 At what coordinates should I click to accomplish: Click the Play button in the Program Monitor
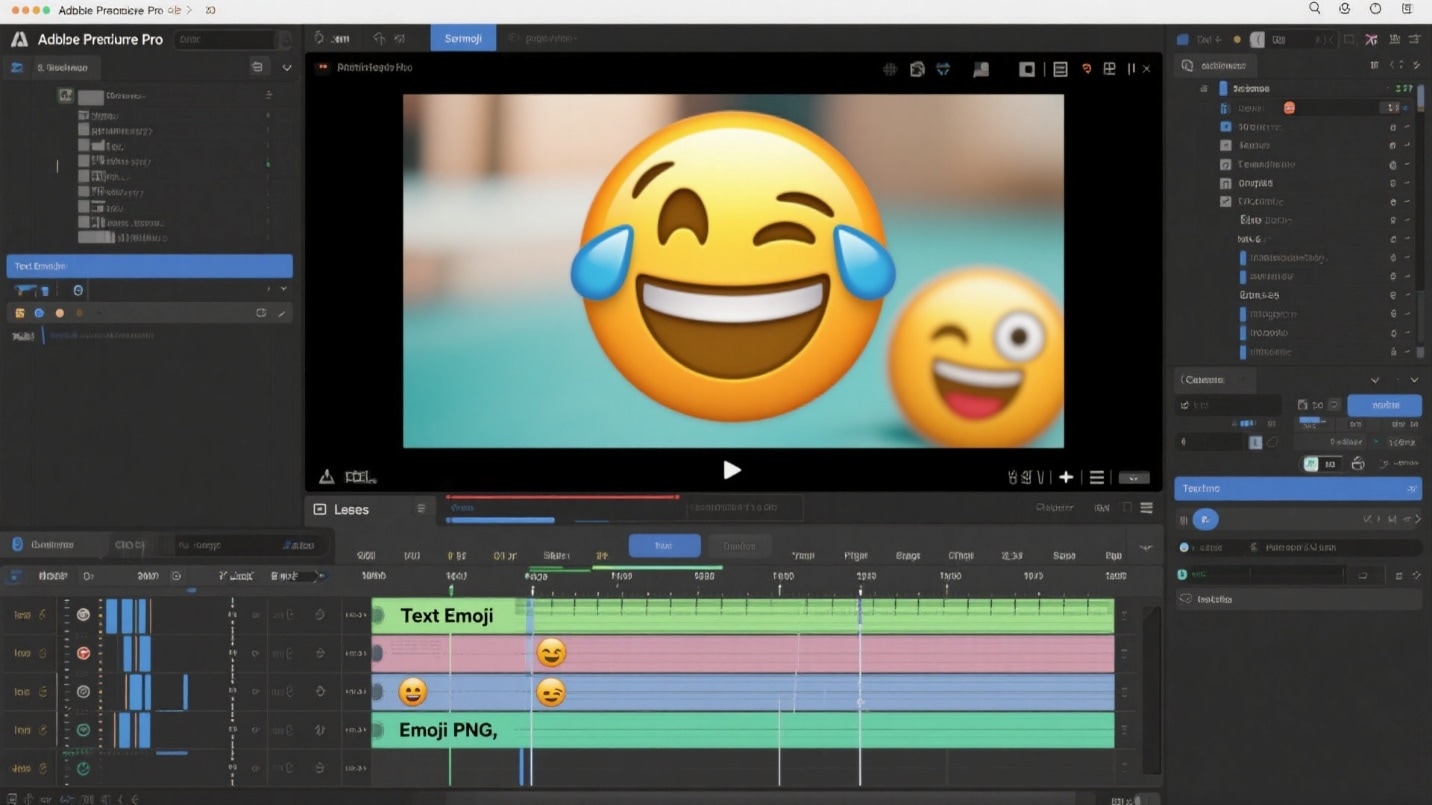point(733,470)
